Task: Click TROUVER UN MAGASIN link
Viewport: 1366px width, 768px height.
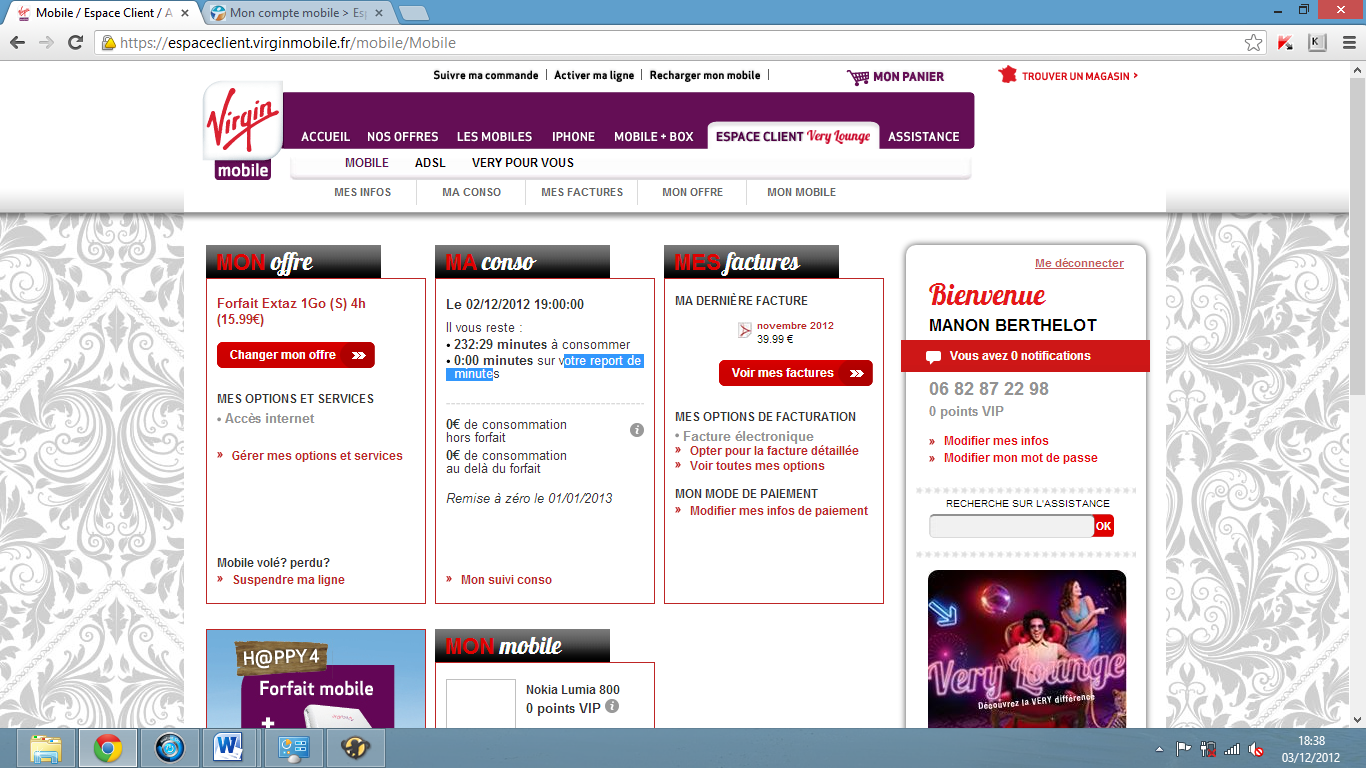Action: [1069, 76]
